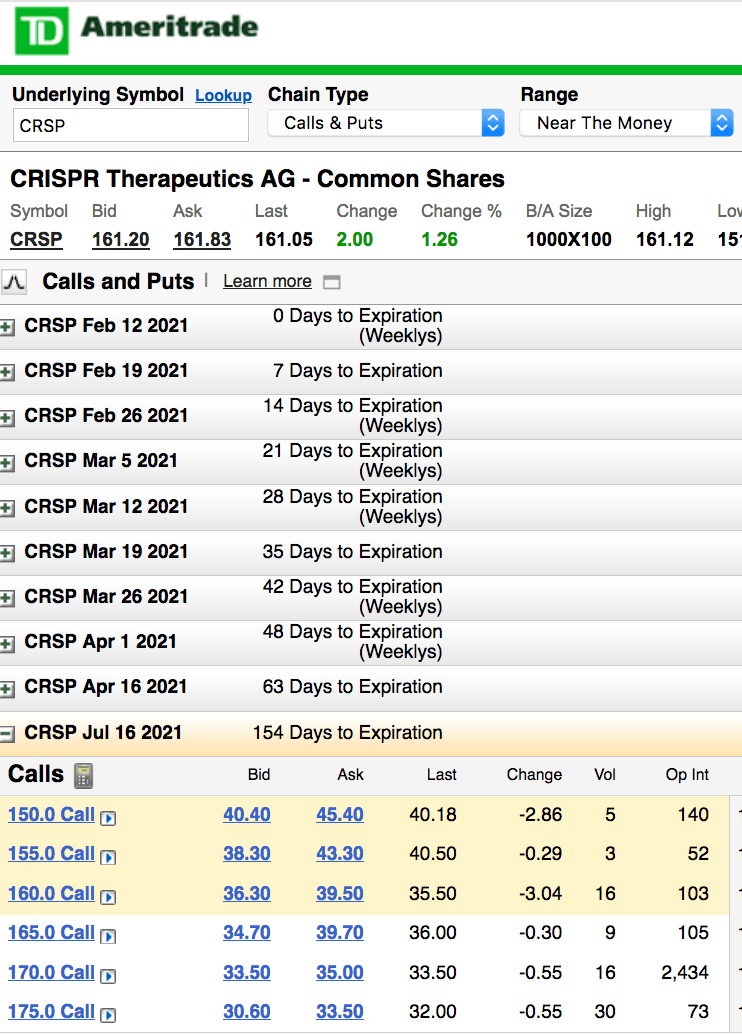The image size is (742, 1034).
Task: Click the chart icon beside Calls and Puts
Action: tap(14, 282)
